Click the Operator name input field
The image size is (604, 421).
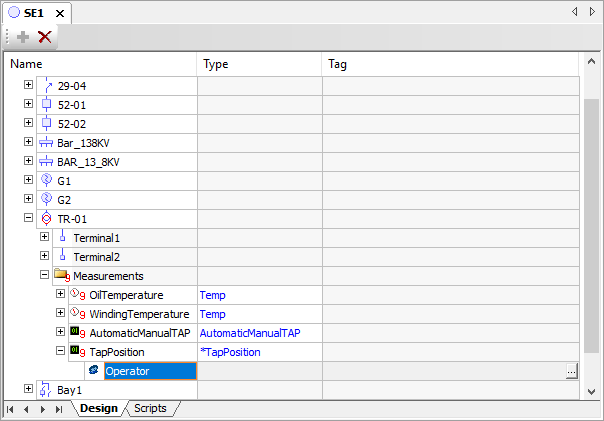pyautogui.click(x=150, y=371)
